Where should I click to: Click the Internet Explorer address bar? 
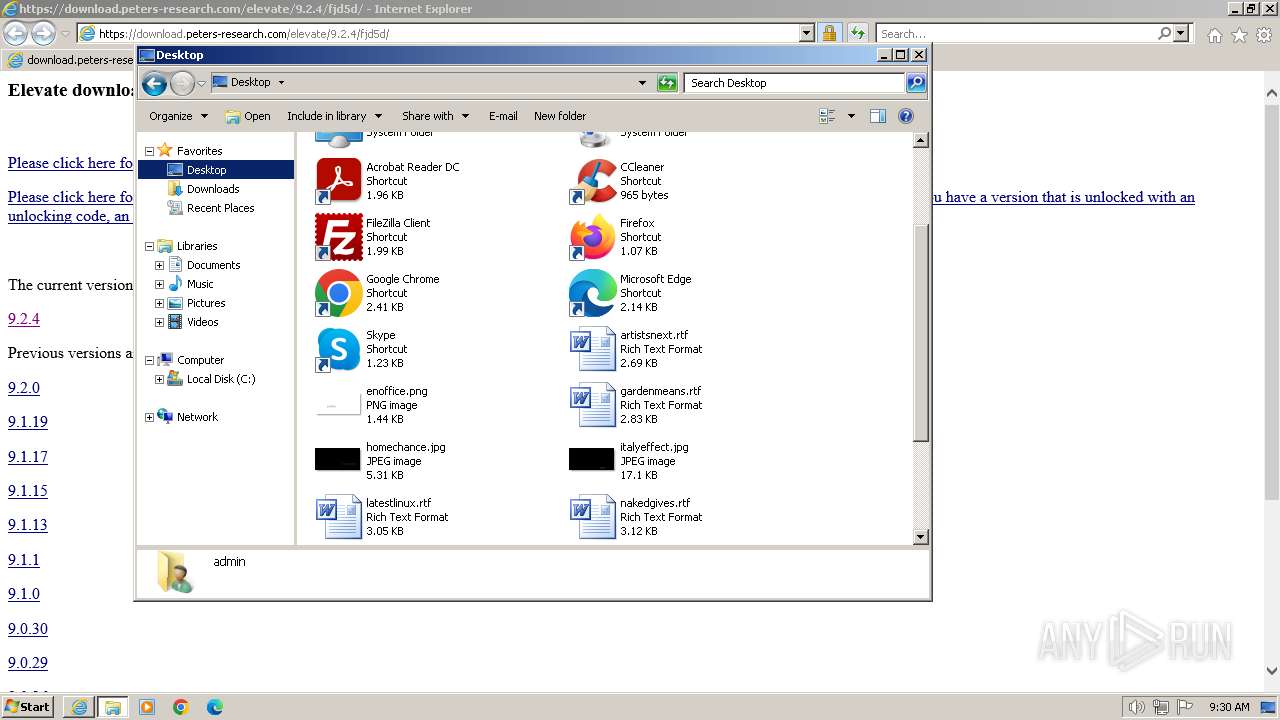pyautogui.click(x=447, y=33)
